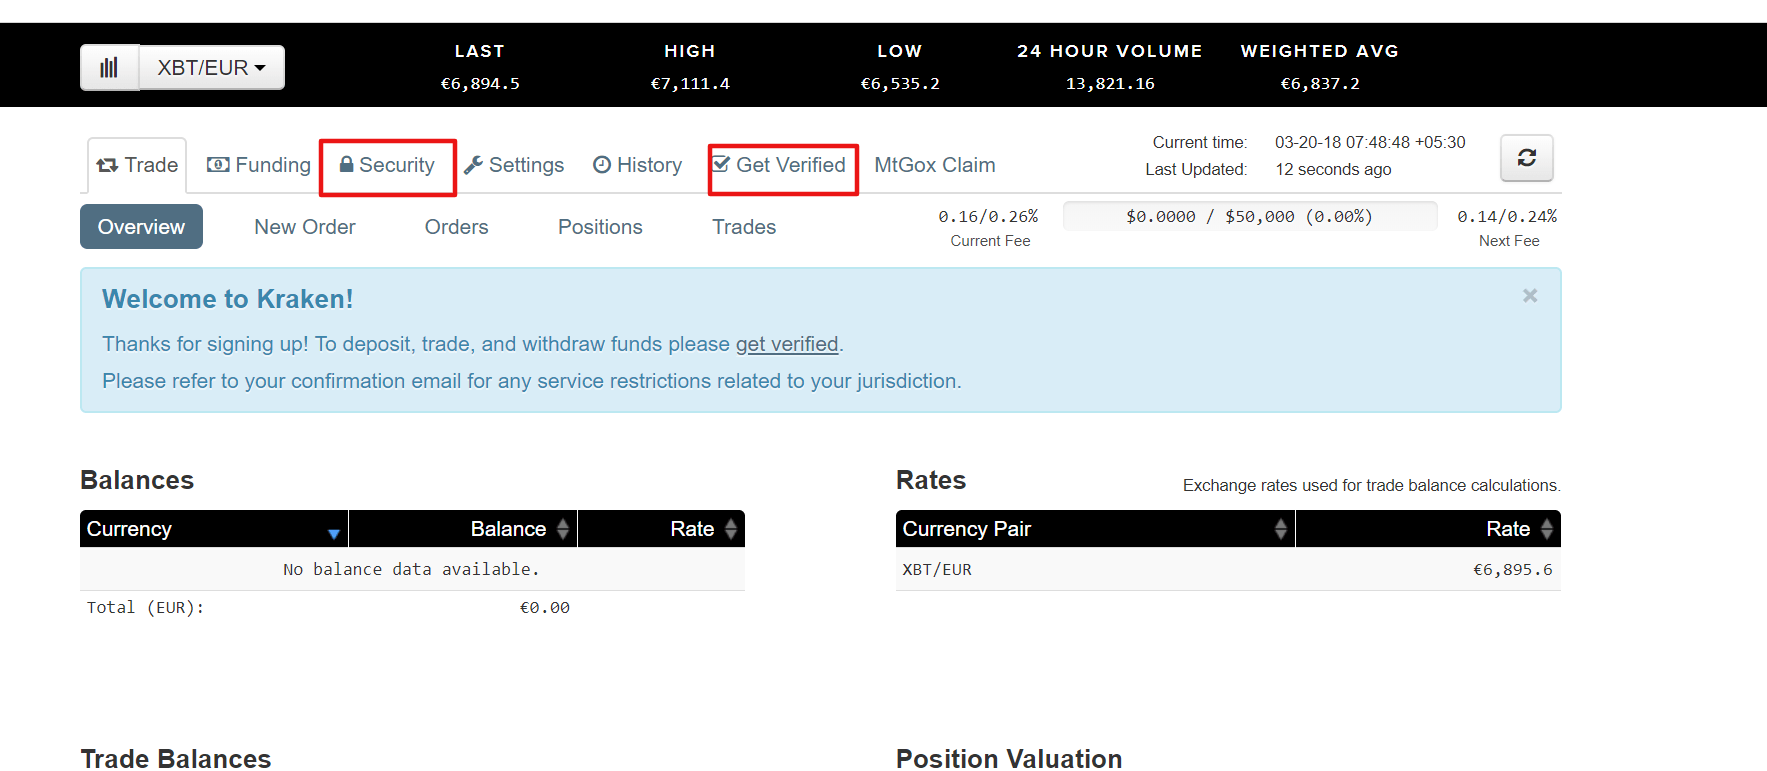Open the History tab

click(637, 165)
